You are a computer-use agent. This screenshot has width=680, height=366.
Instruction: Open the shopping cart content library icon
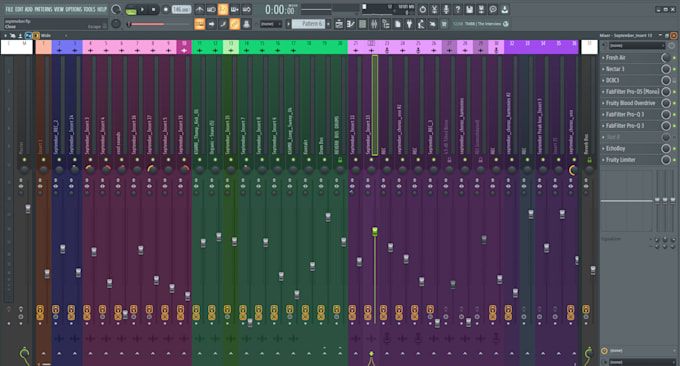pos(444,24)
